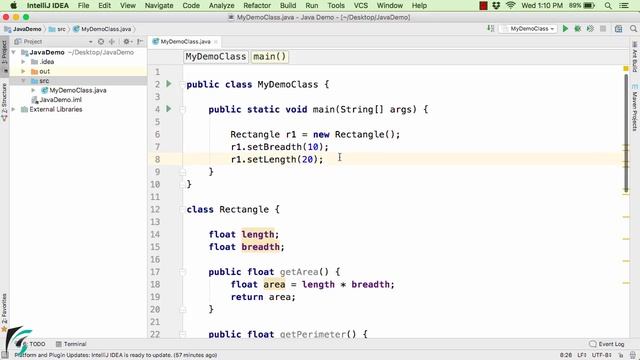Toggle the 2: Favorites tool window
640x360 pixels.
click(x=4, y=312)
